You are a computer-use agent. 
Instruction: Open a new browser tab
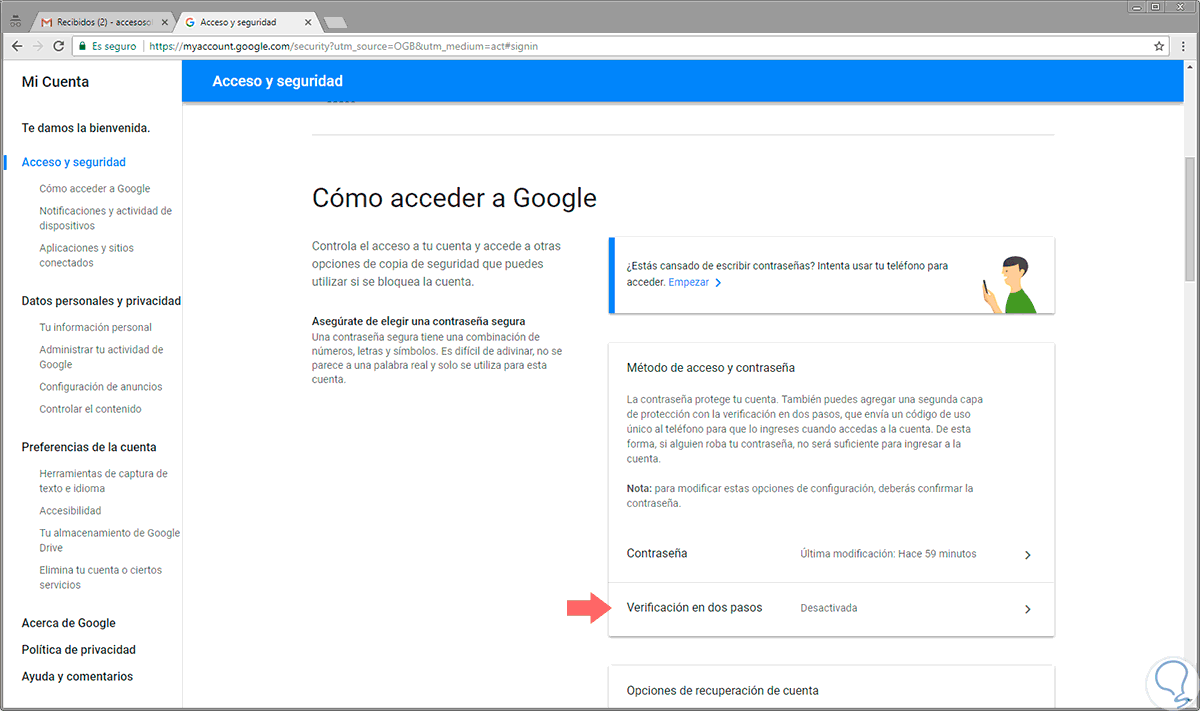tap(336, 22)
